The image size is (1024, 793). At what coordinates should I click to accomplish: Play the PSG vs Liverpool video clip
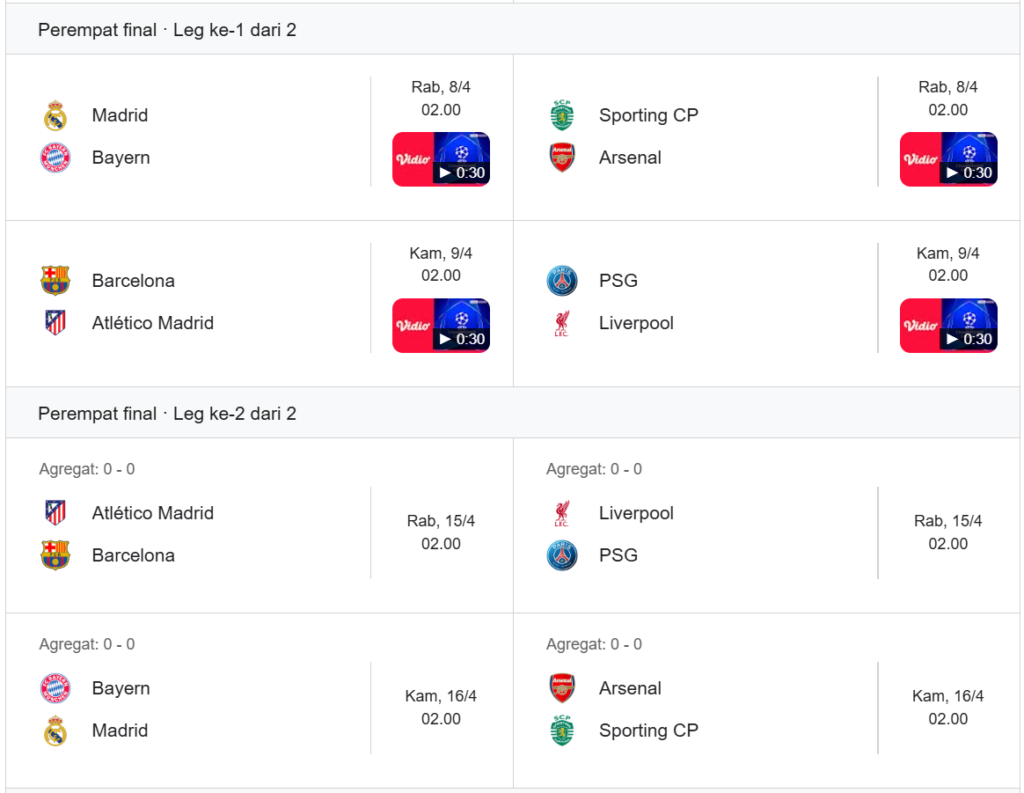click(x=948, y=325)
